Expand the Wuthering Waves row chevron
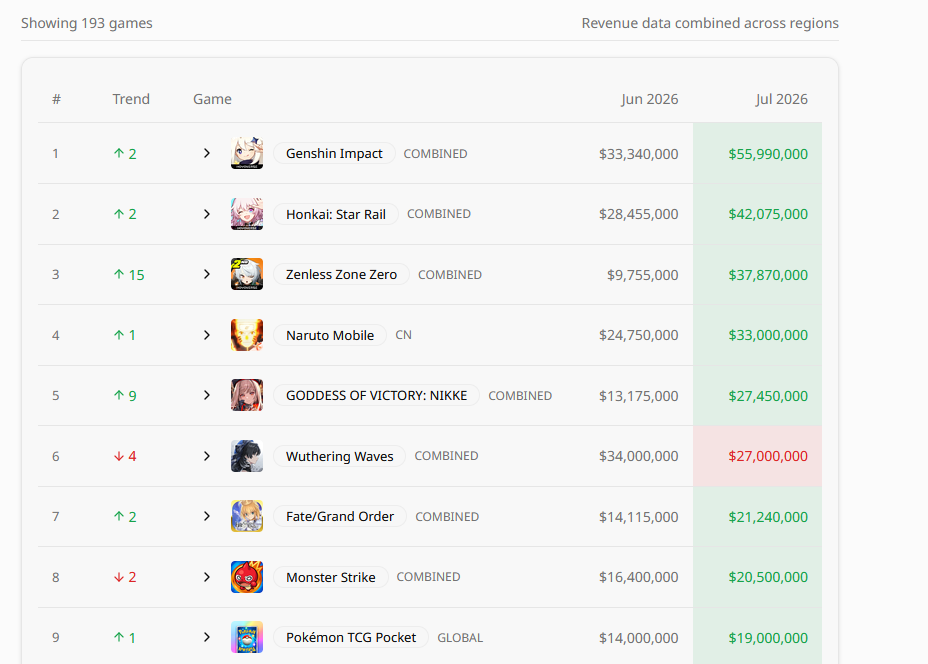Screen dimensions: 928x664 pos(207,456)
